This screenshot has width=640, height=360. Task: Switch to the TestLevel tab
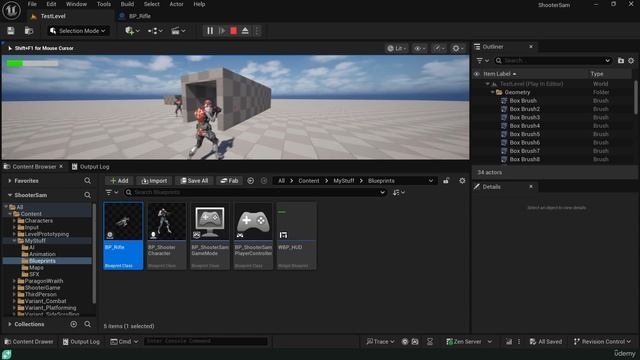[53, 16]
